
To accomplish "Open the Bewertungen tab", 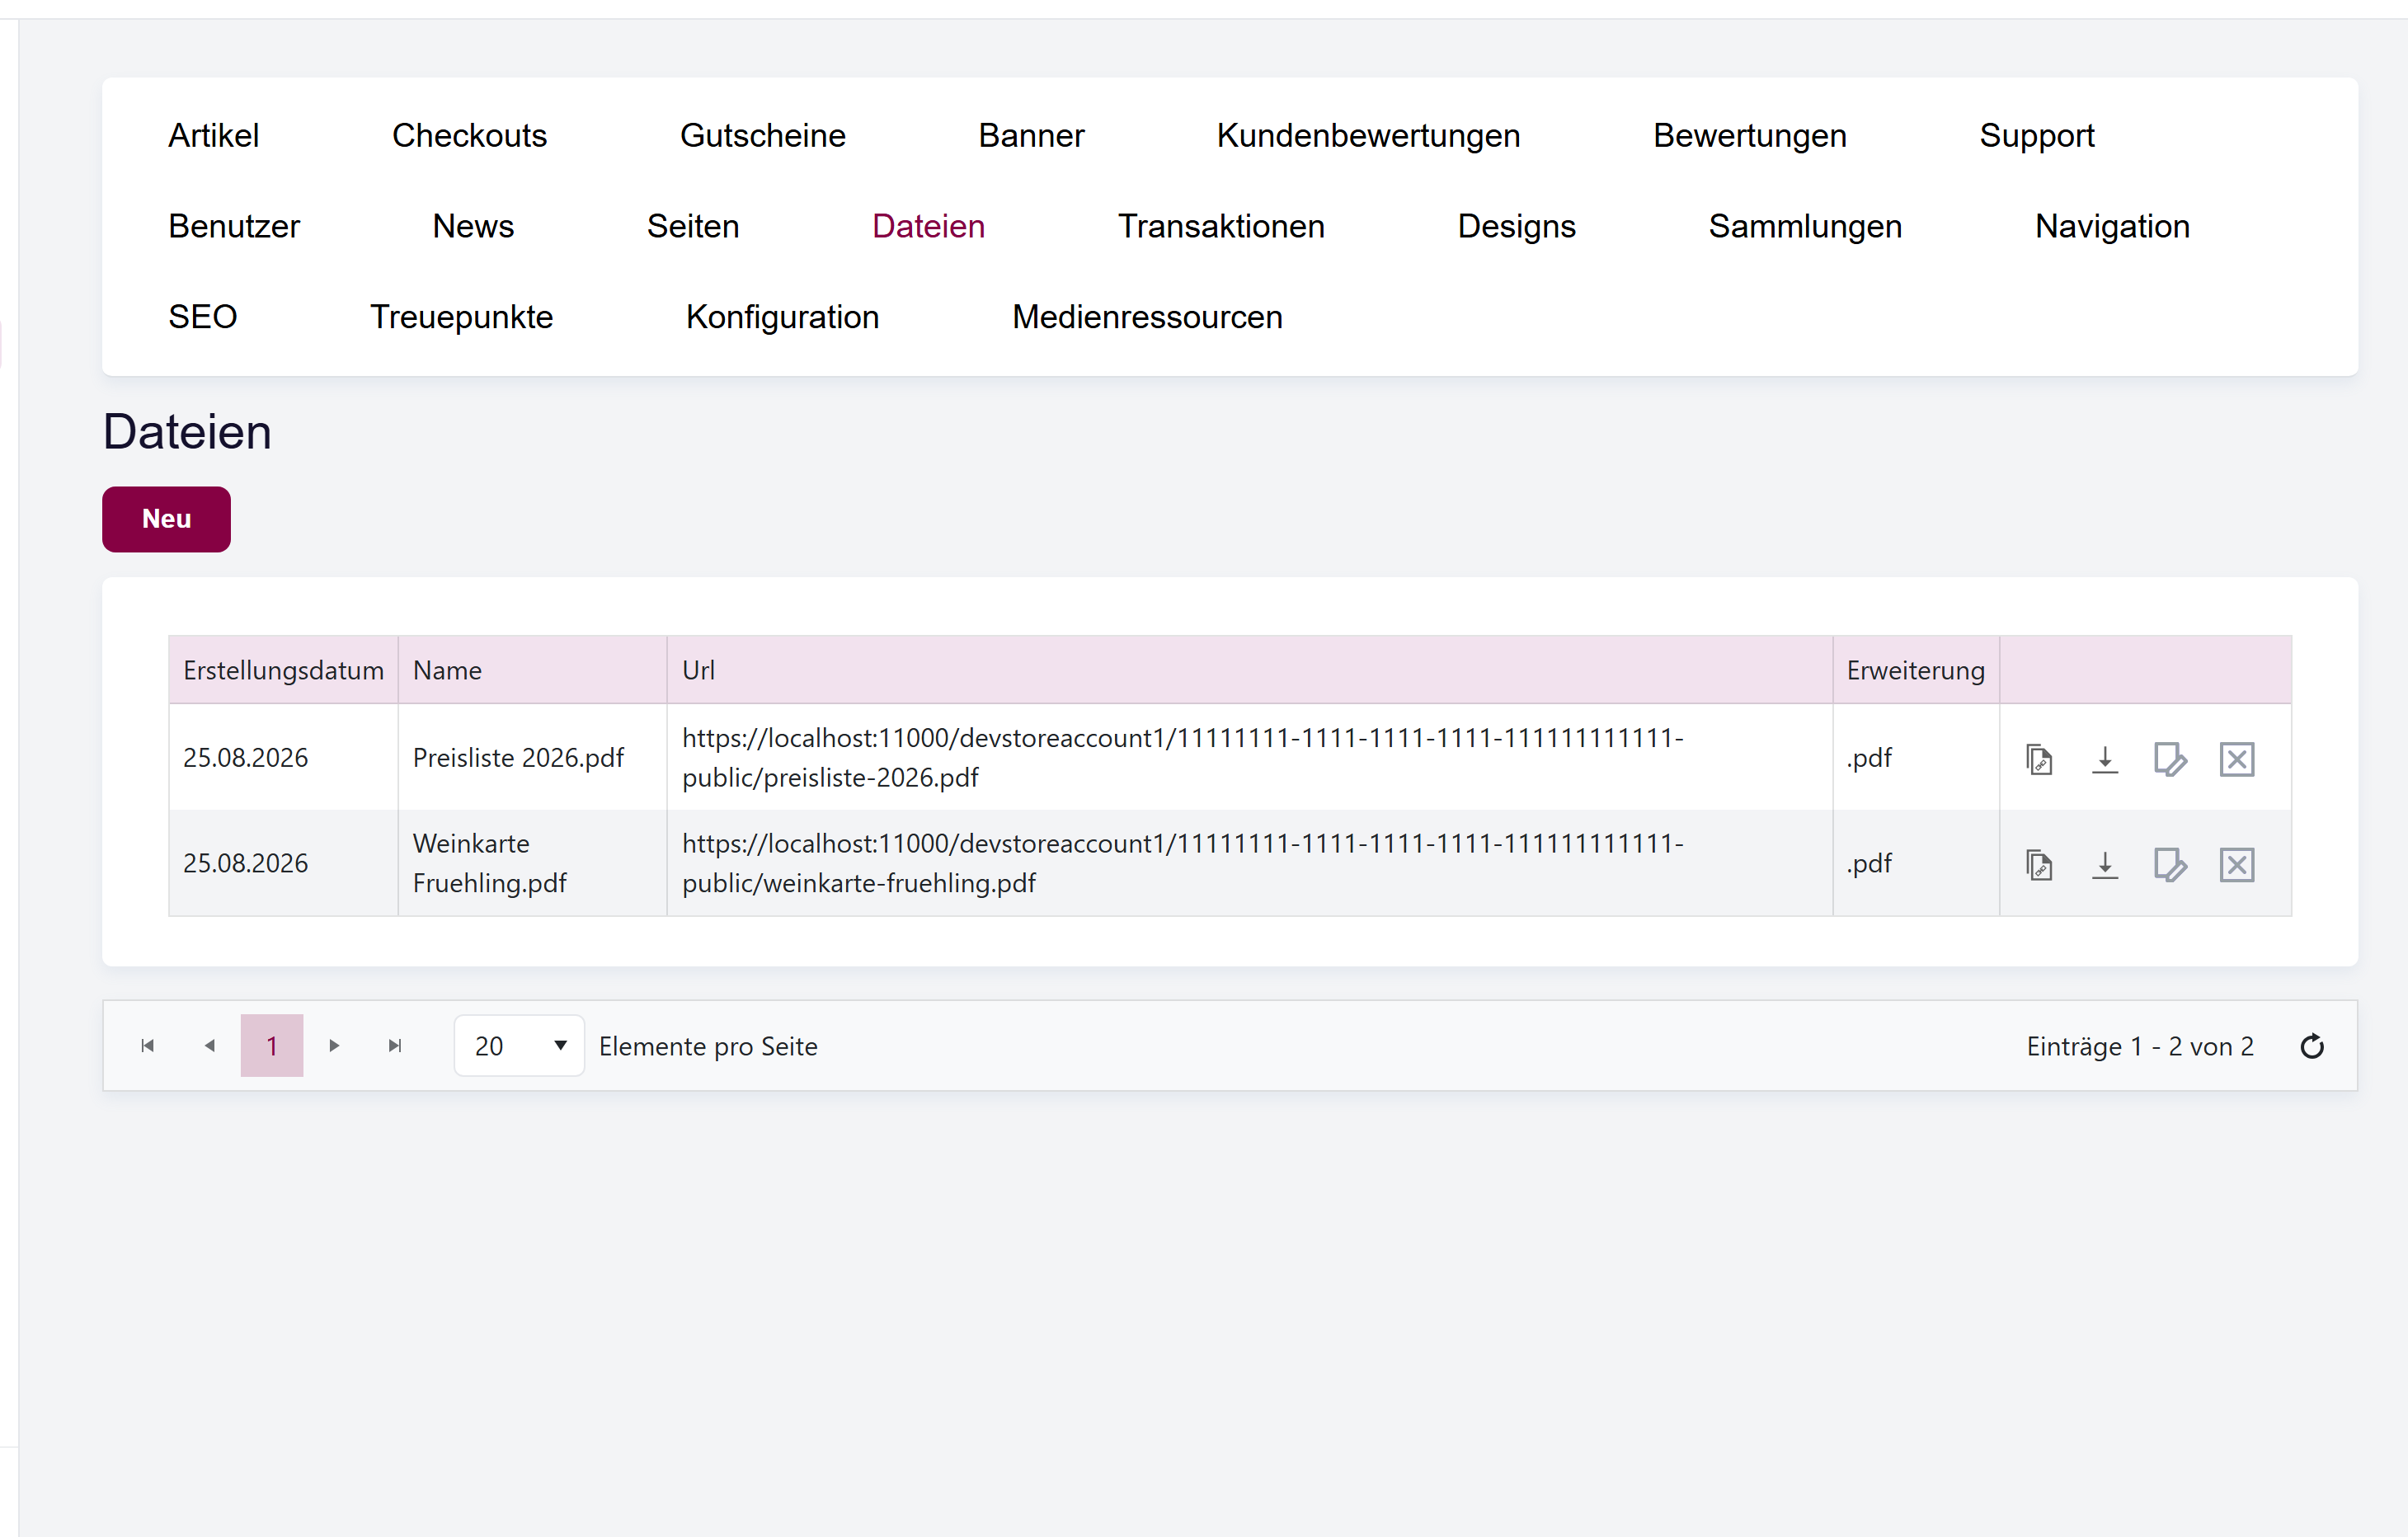I will pyautogui.click(x=1749, y=135).
